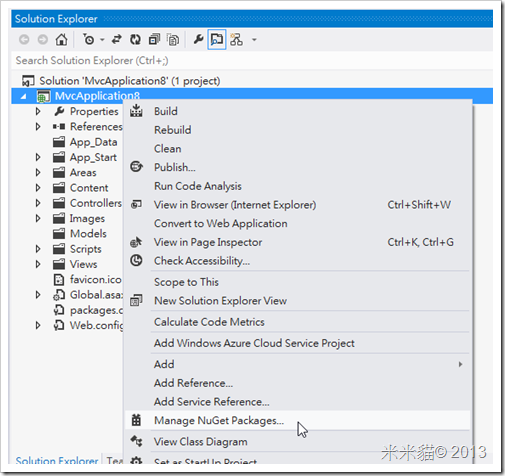Click the View in Browser icon
The image size is (505, 476).
tap(136, 204)
